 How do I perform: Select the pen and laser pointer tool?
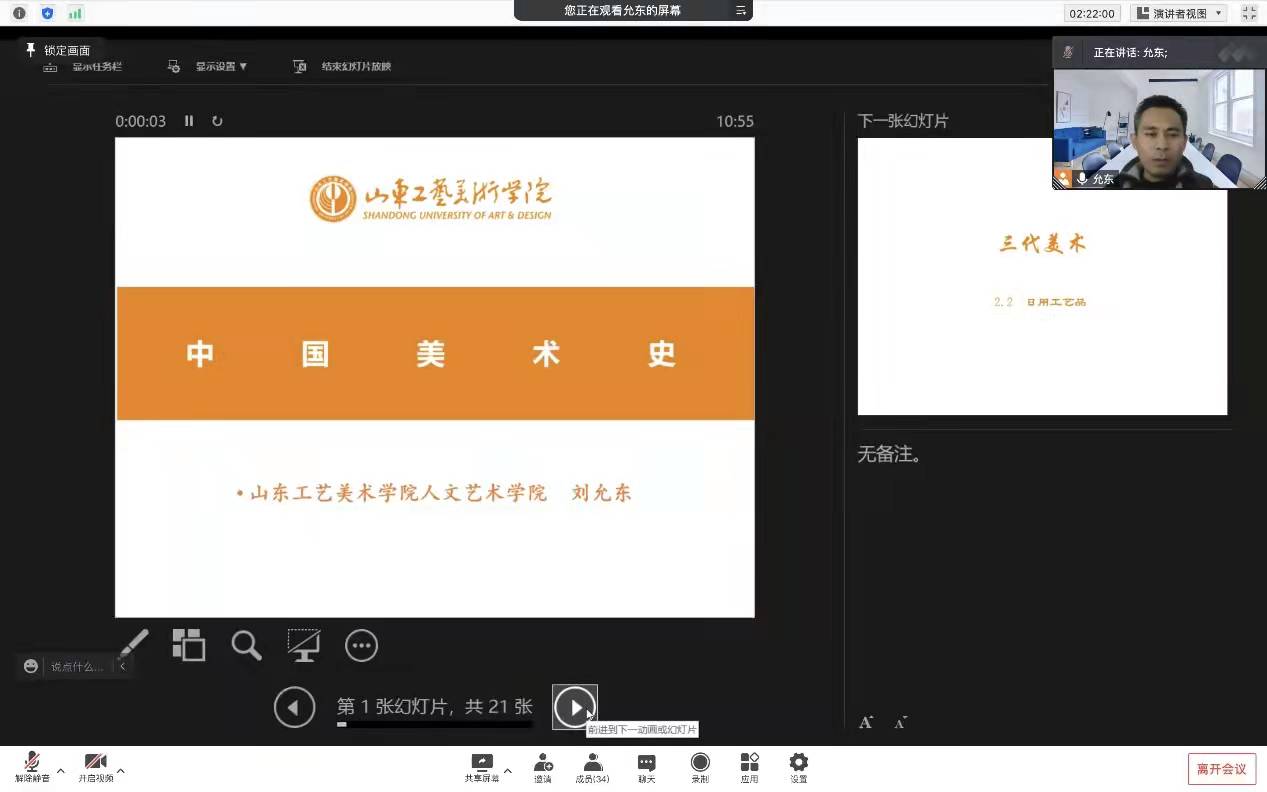pyautogui.click(x=133, y=645)
